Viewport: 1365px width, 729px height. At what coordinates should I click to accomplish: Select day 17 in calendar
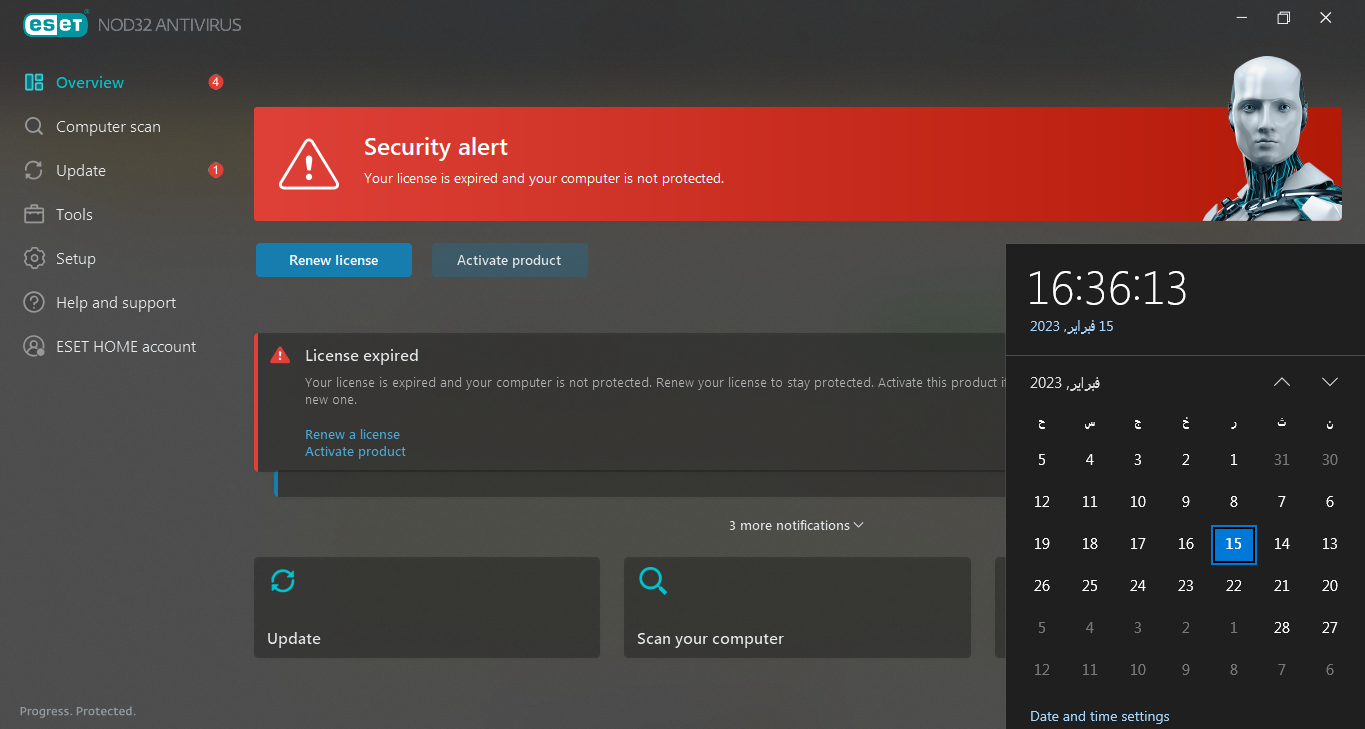click(1138, 544)
